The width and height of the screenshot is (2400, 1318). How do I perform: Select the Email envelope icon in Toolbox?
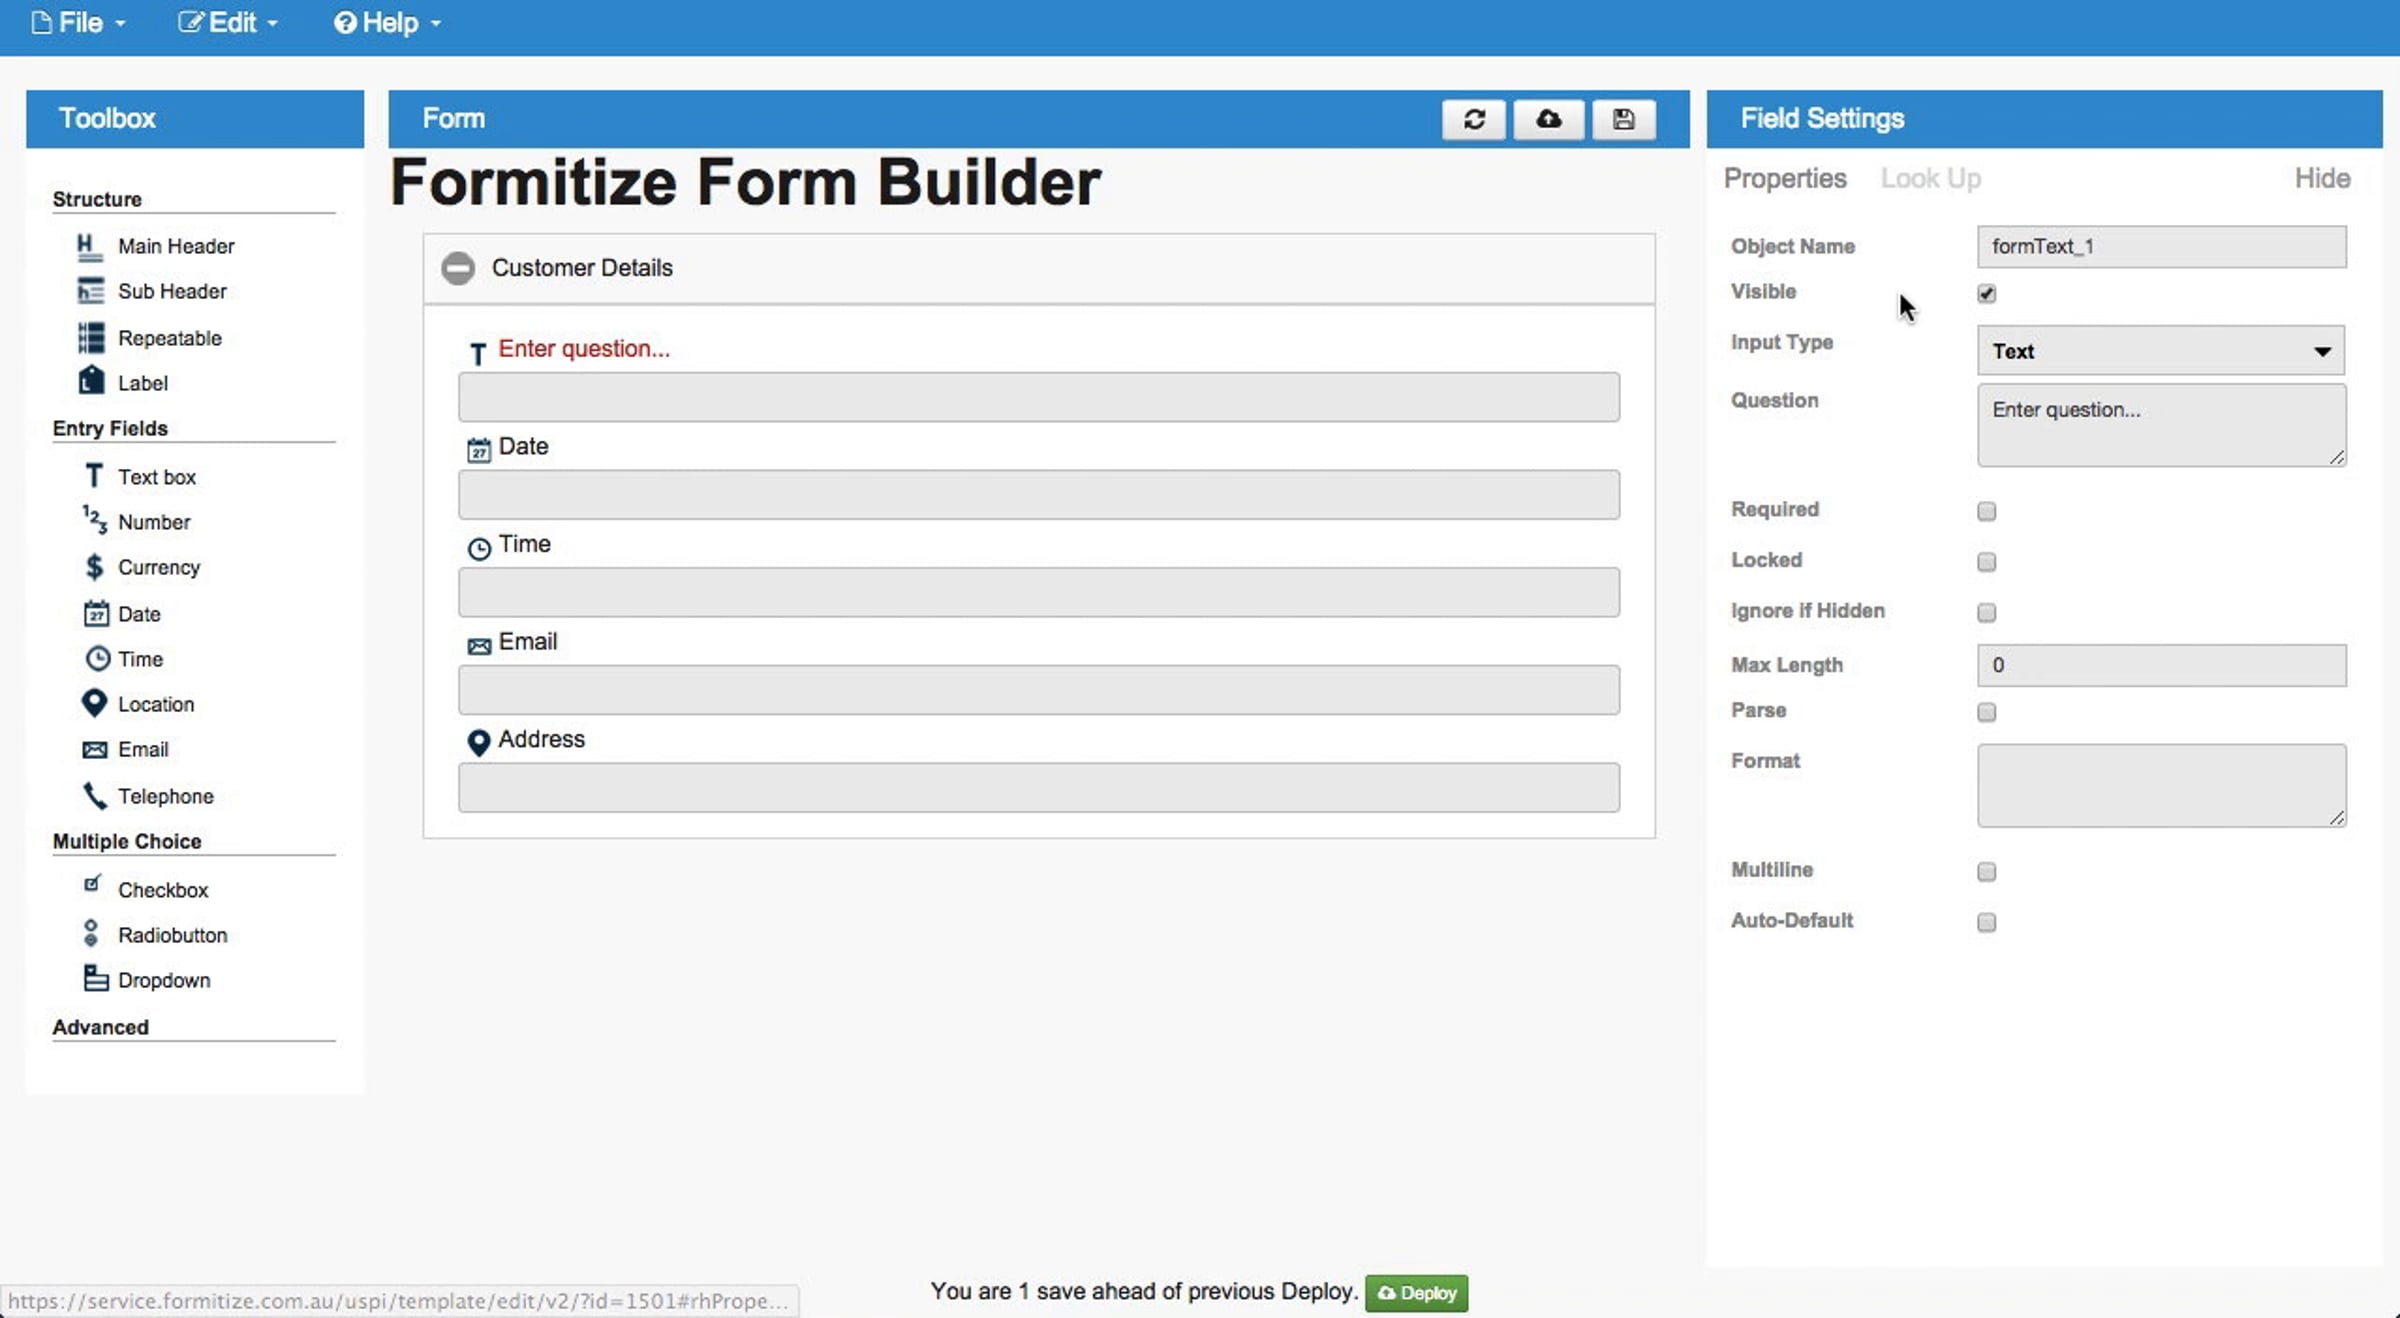click(95, 750)
